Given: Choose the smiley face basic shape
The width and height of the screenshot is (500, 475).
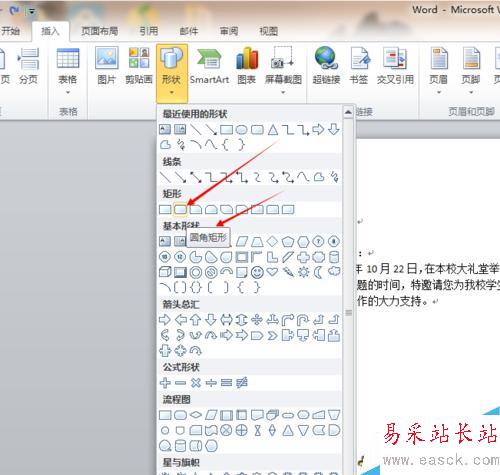Looking at the screenshot, I should [257, 272].
